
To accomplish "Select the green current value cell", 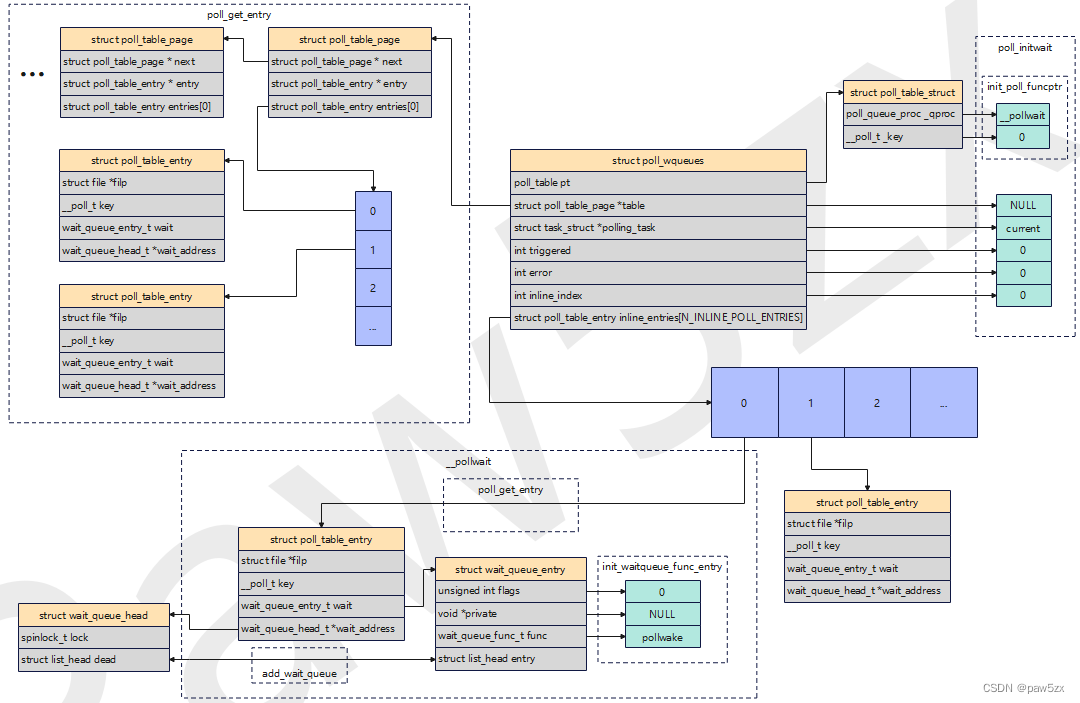I will (x=1023, y=228).
